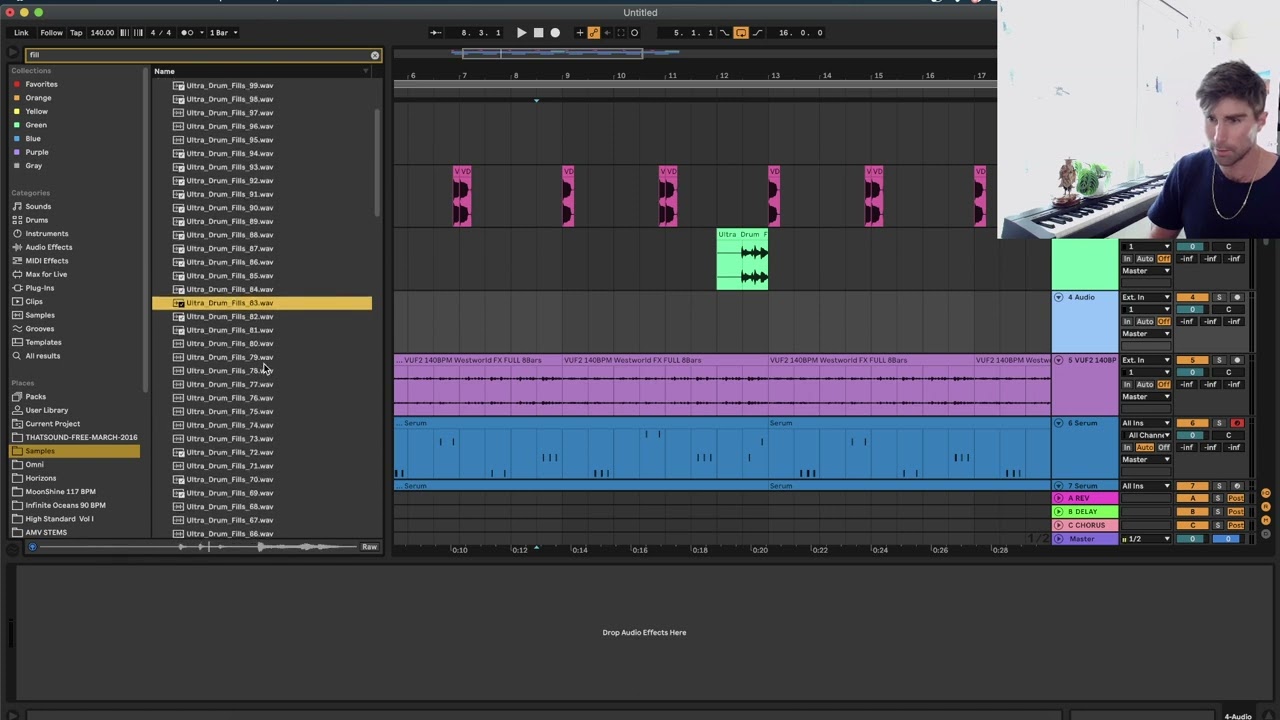This screenshot has width=1280, height=720.
Task: Click the Punch-Out switch
Action: [x=756, y=33]
